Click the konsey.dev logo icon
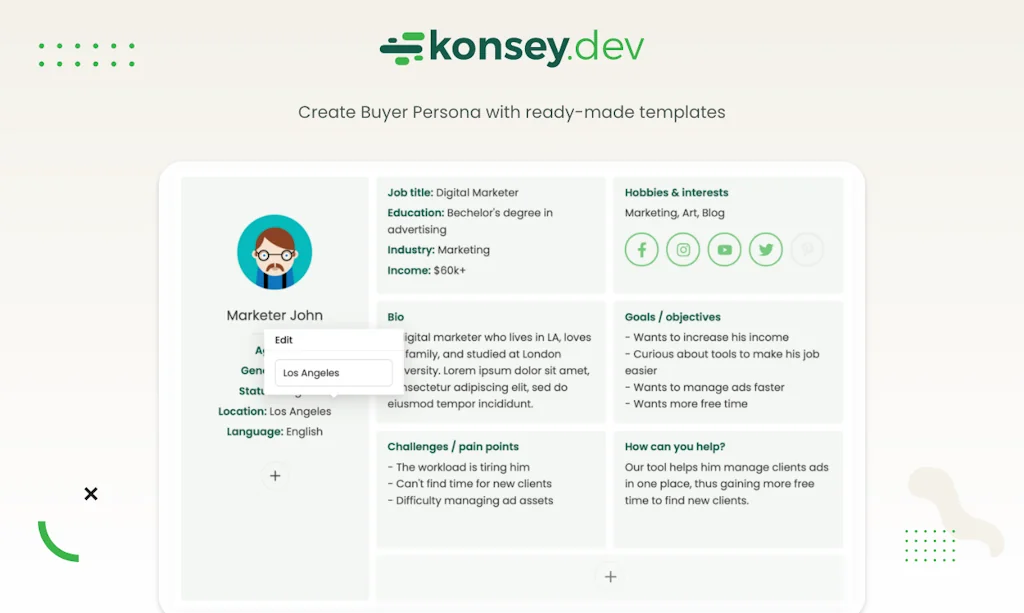1024x613 pixels. [x=399, y=45]
